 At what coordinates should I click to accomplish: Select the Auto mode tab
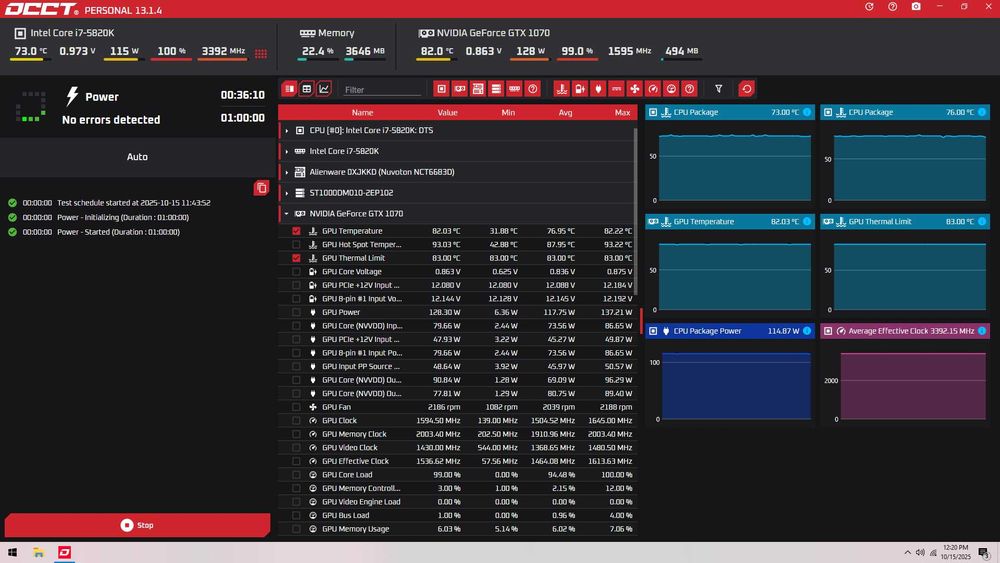pos(137,157)
